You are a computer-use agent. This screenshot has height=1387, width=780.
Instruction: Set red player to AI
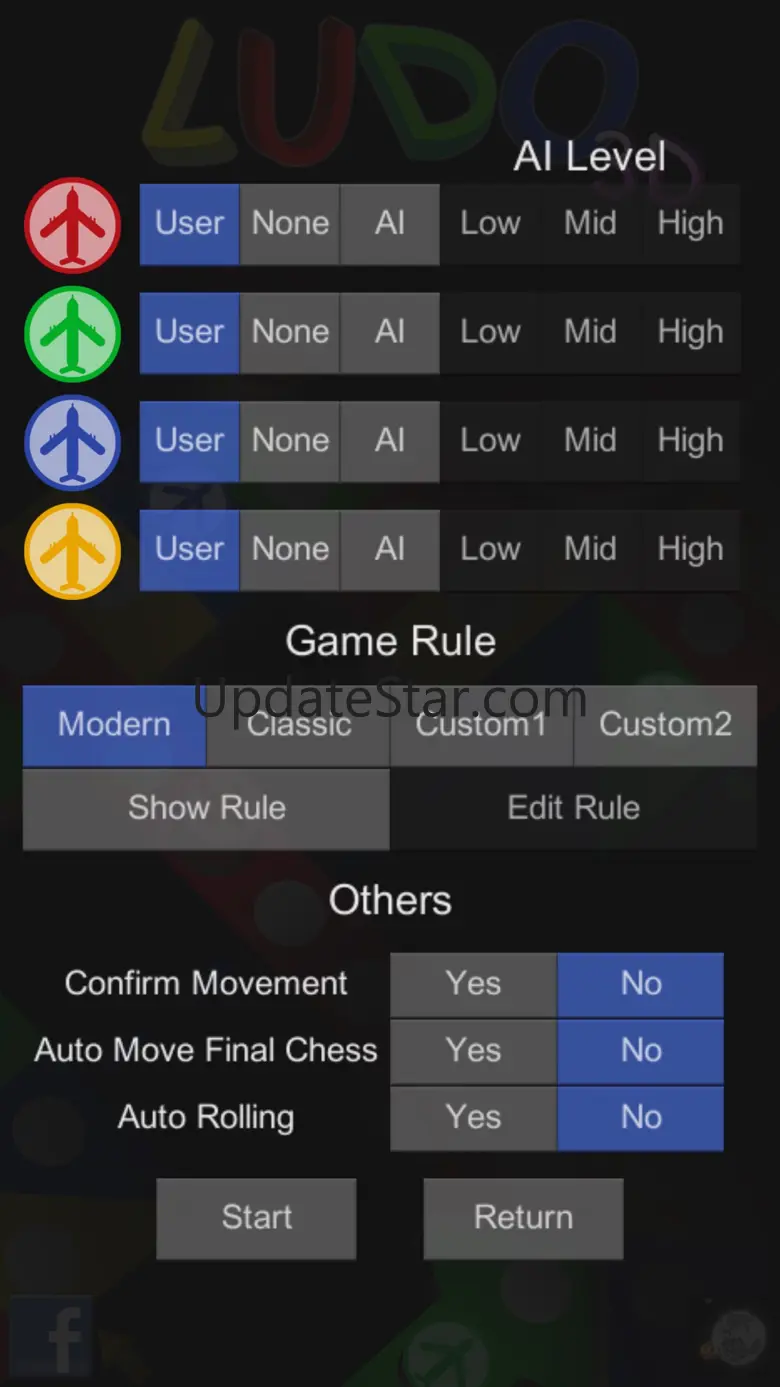[390, 224]
